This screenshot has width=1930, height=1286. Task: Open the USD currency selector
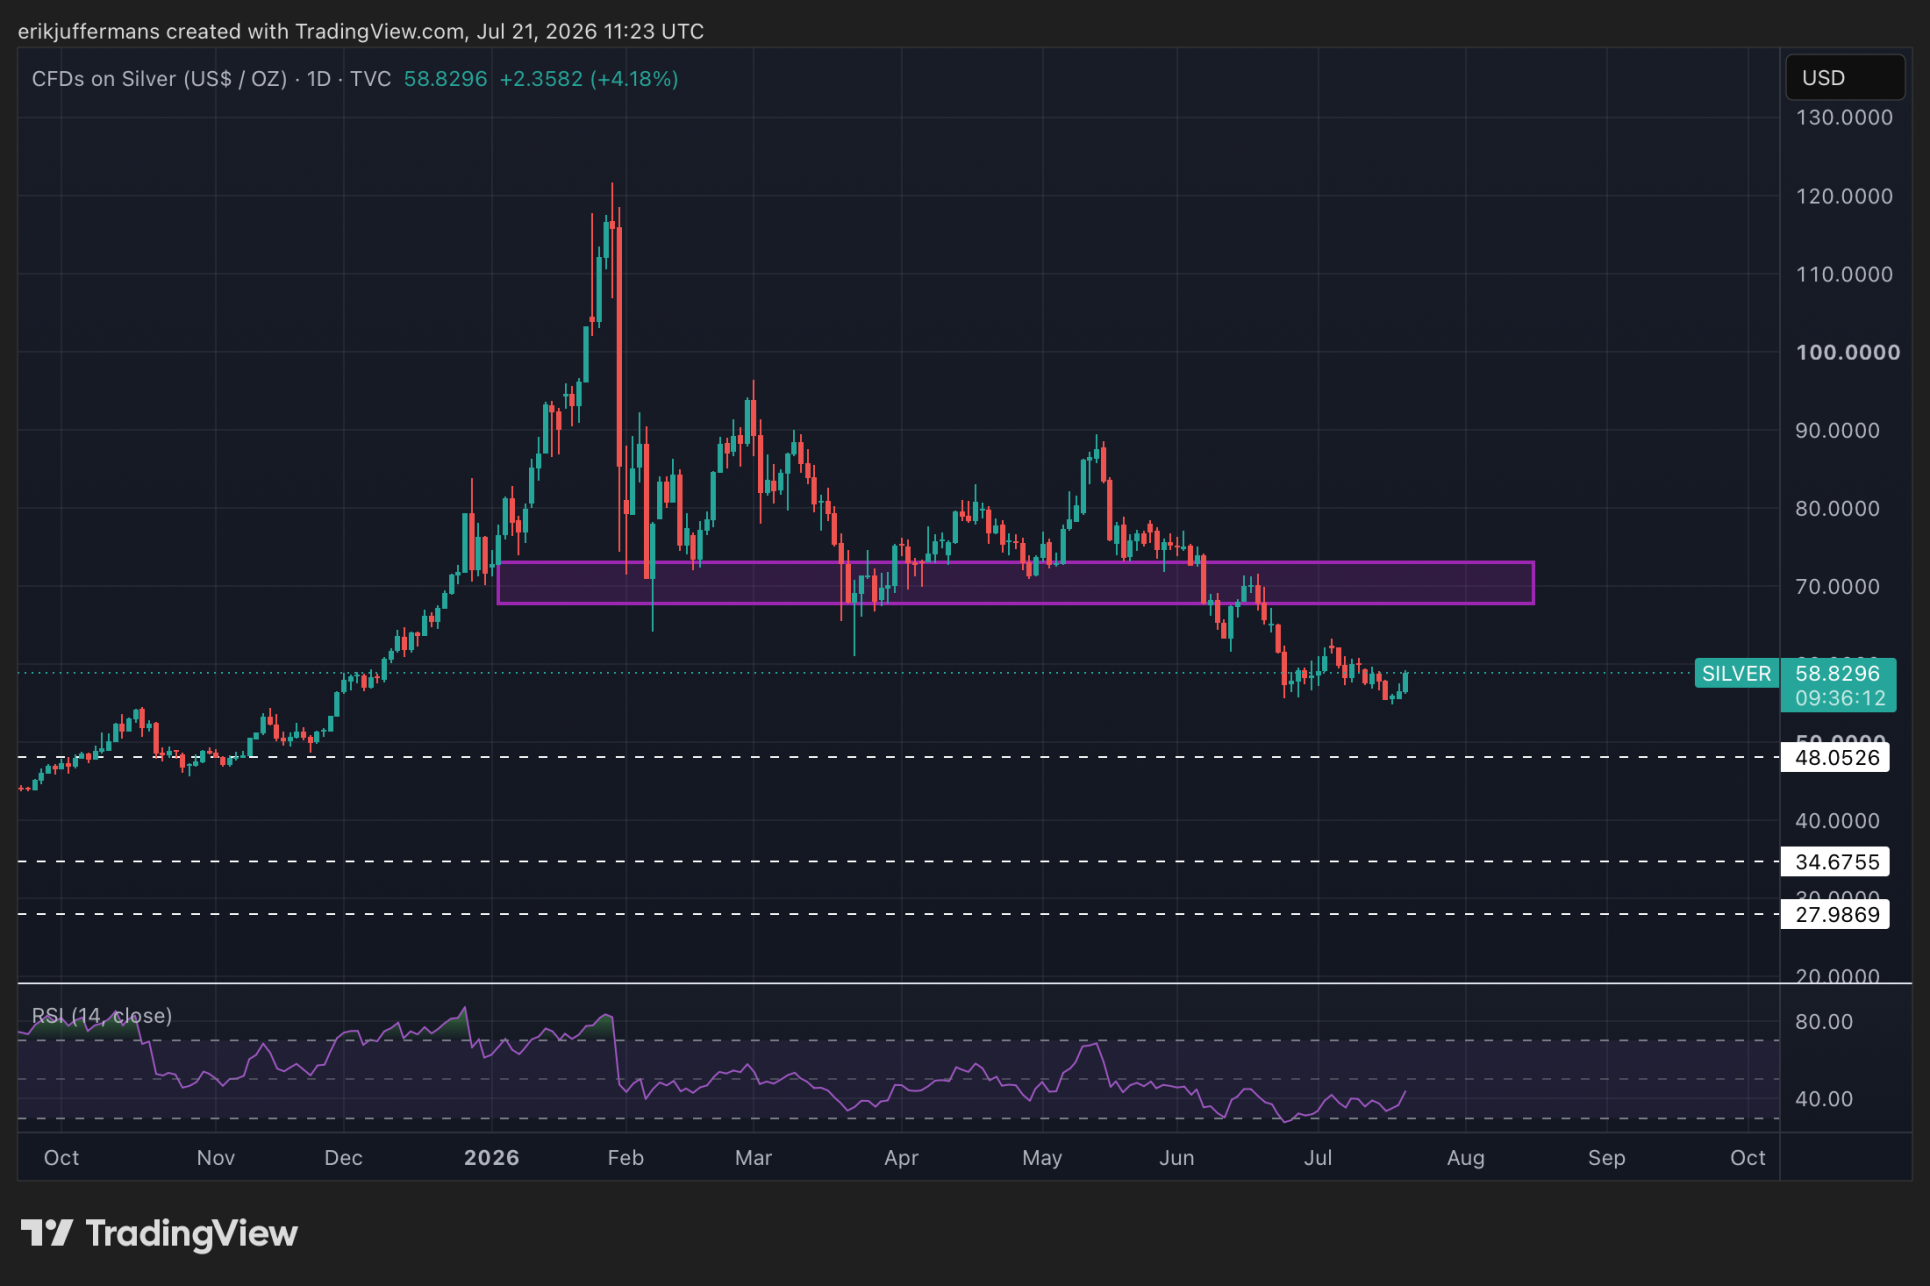[1845, 78]
